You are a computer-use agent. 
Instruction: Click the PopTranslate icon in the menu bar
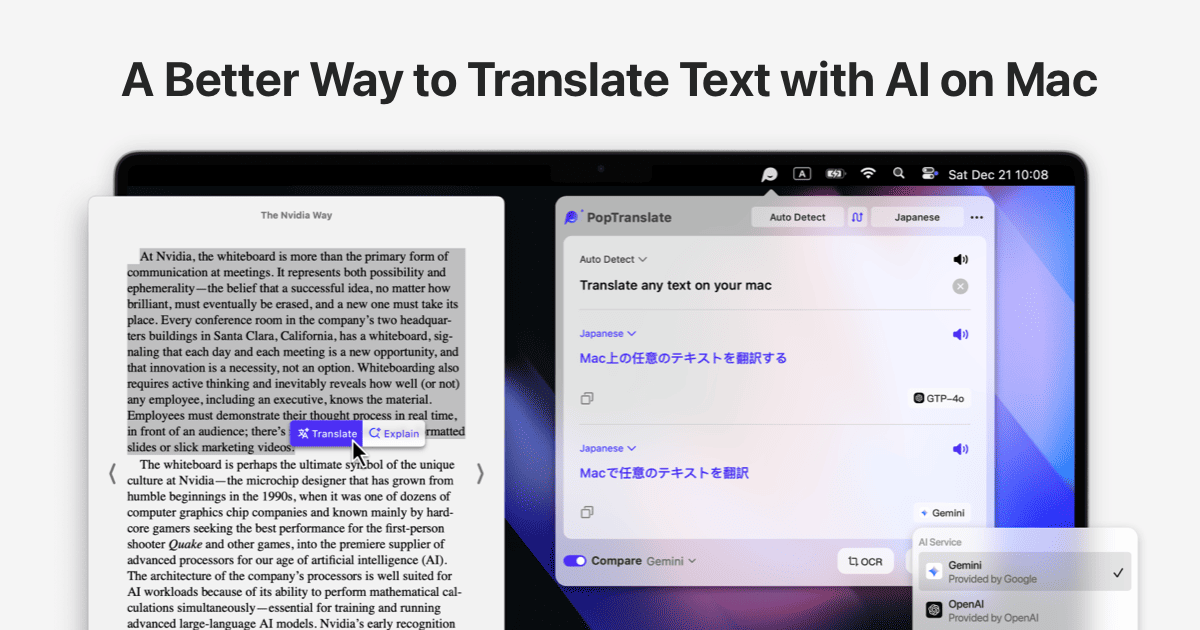point(769,173)
